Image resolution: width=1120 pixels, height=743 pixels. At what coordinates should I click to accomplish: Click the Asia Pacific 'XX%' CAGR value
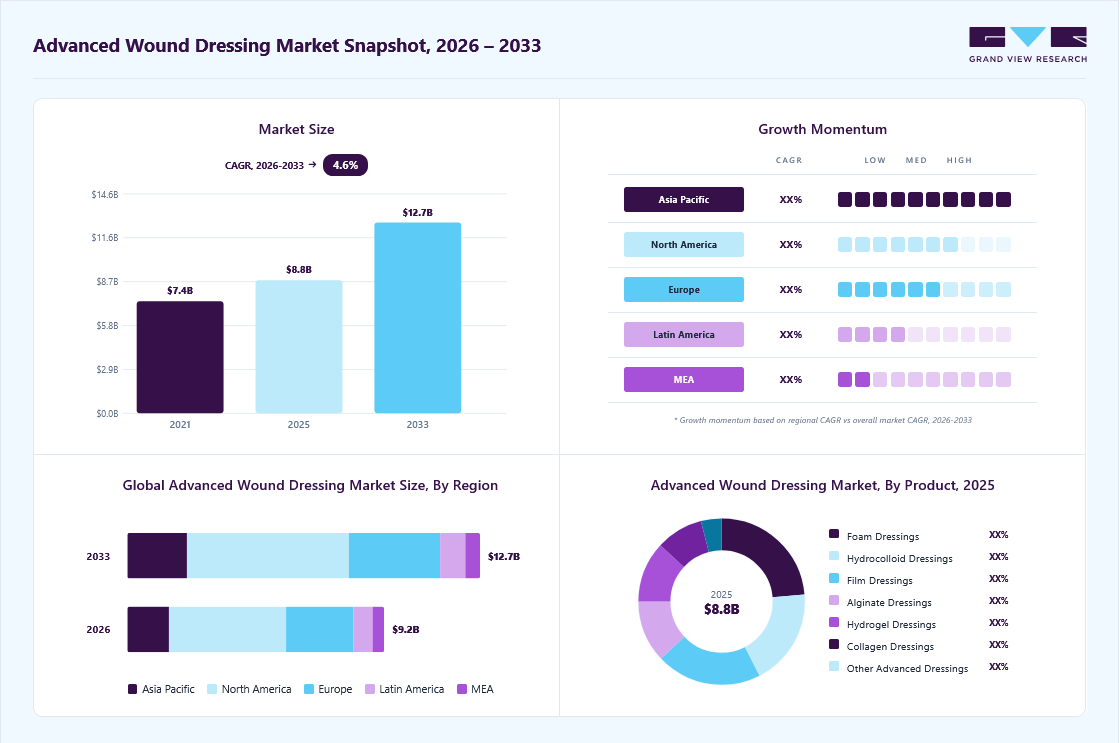(x=791, y=200)
